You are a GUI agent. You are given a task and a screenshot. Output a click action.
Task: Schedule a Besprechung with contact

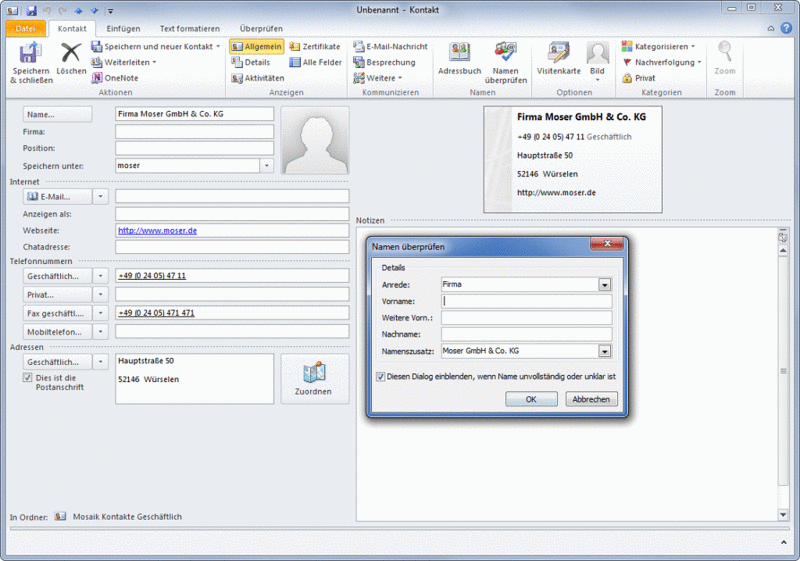point(385,62)
